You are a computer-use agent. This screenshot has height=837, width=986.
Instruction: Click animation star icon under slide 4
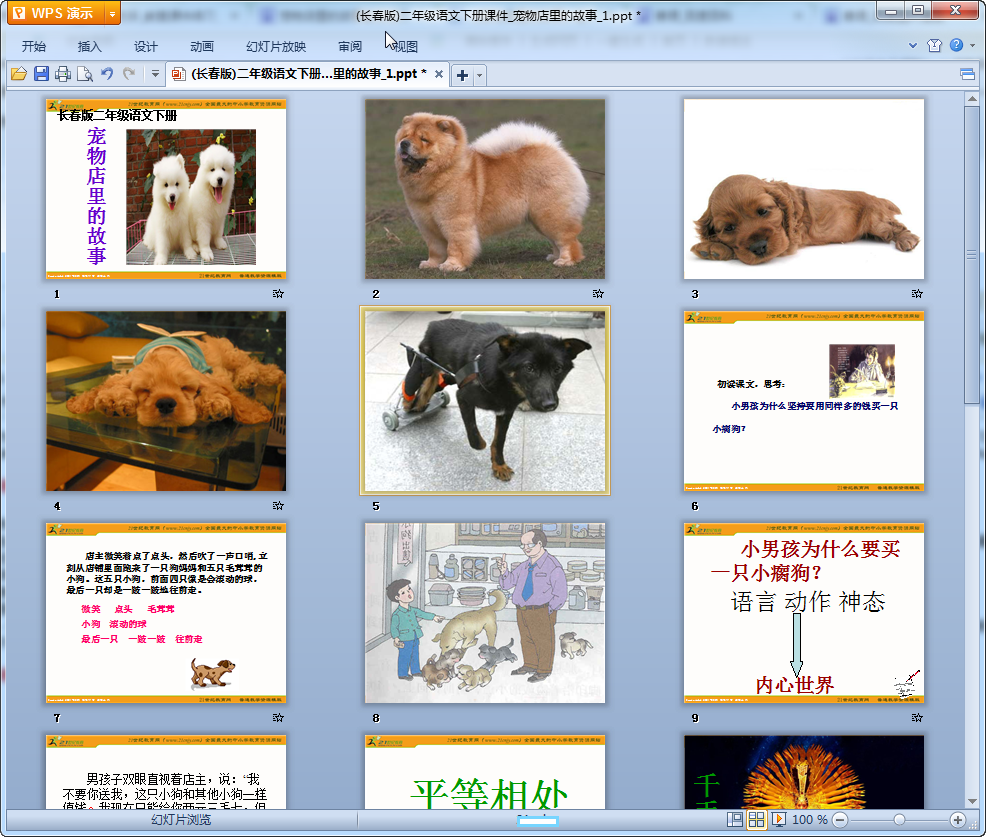coord(279,506)
